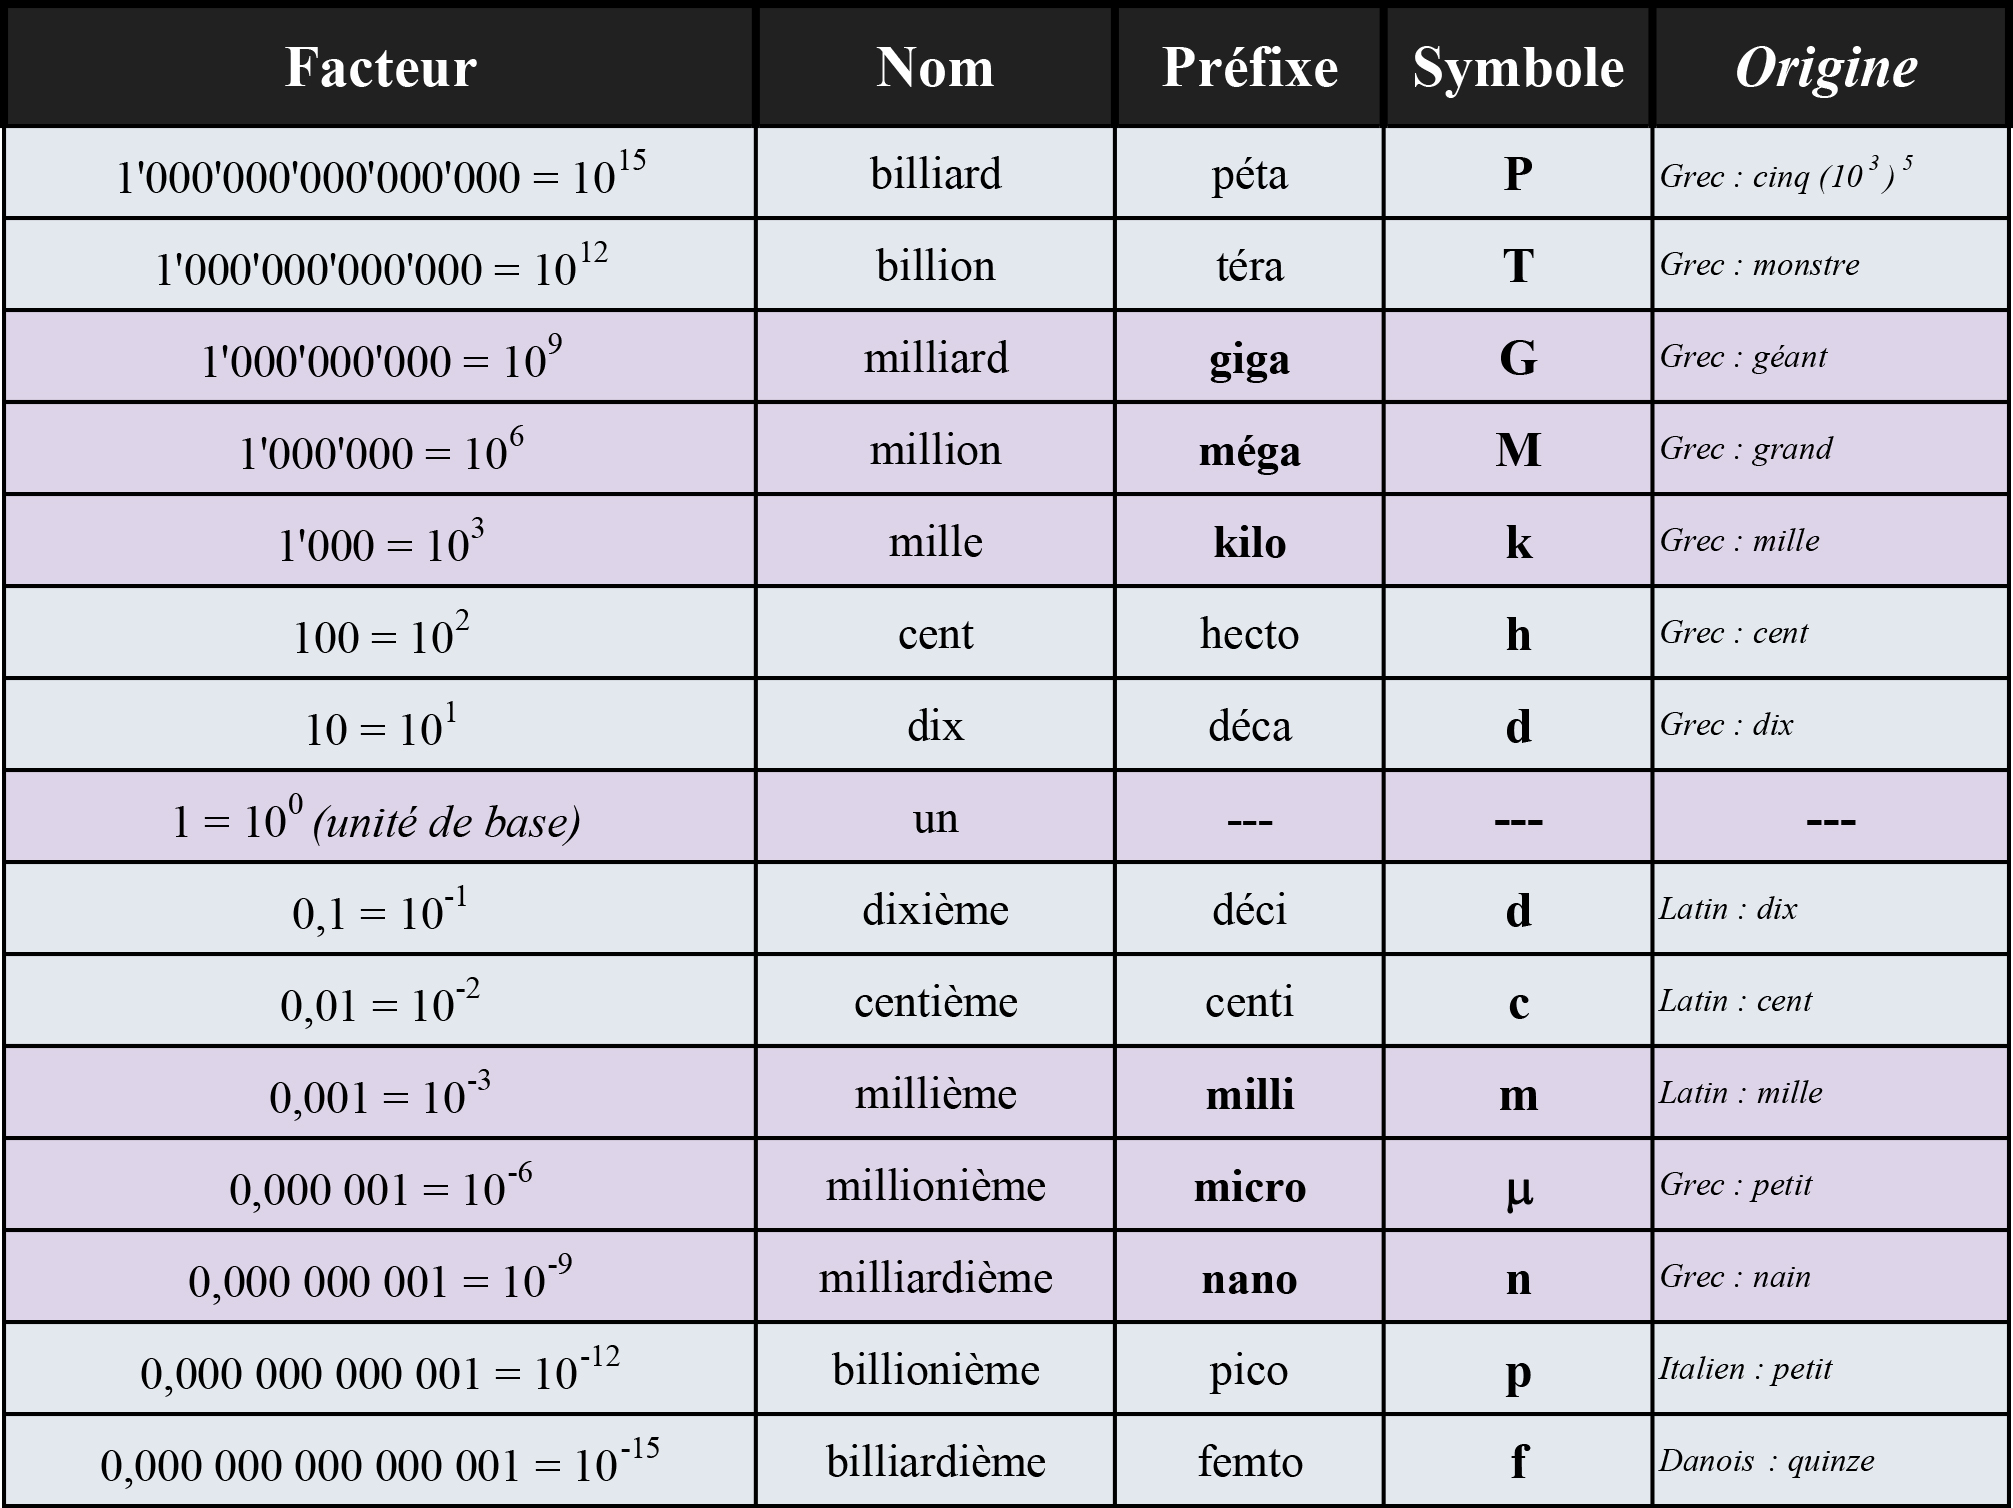Click the Facteur column header
The image size is (2013, 1508).
[380, 68]
